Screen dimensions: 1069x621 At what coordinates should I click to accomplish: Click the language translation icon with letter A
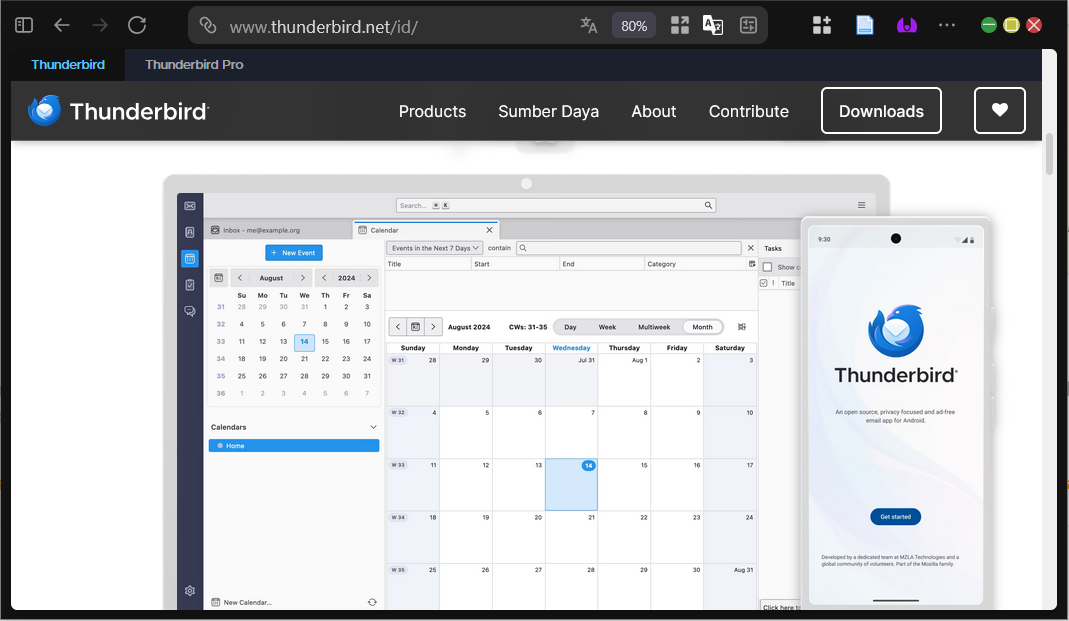pyautogui.click(x=713, y=25)
